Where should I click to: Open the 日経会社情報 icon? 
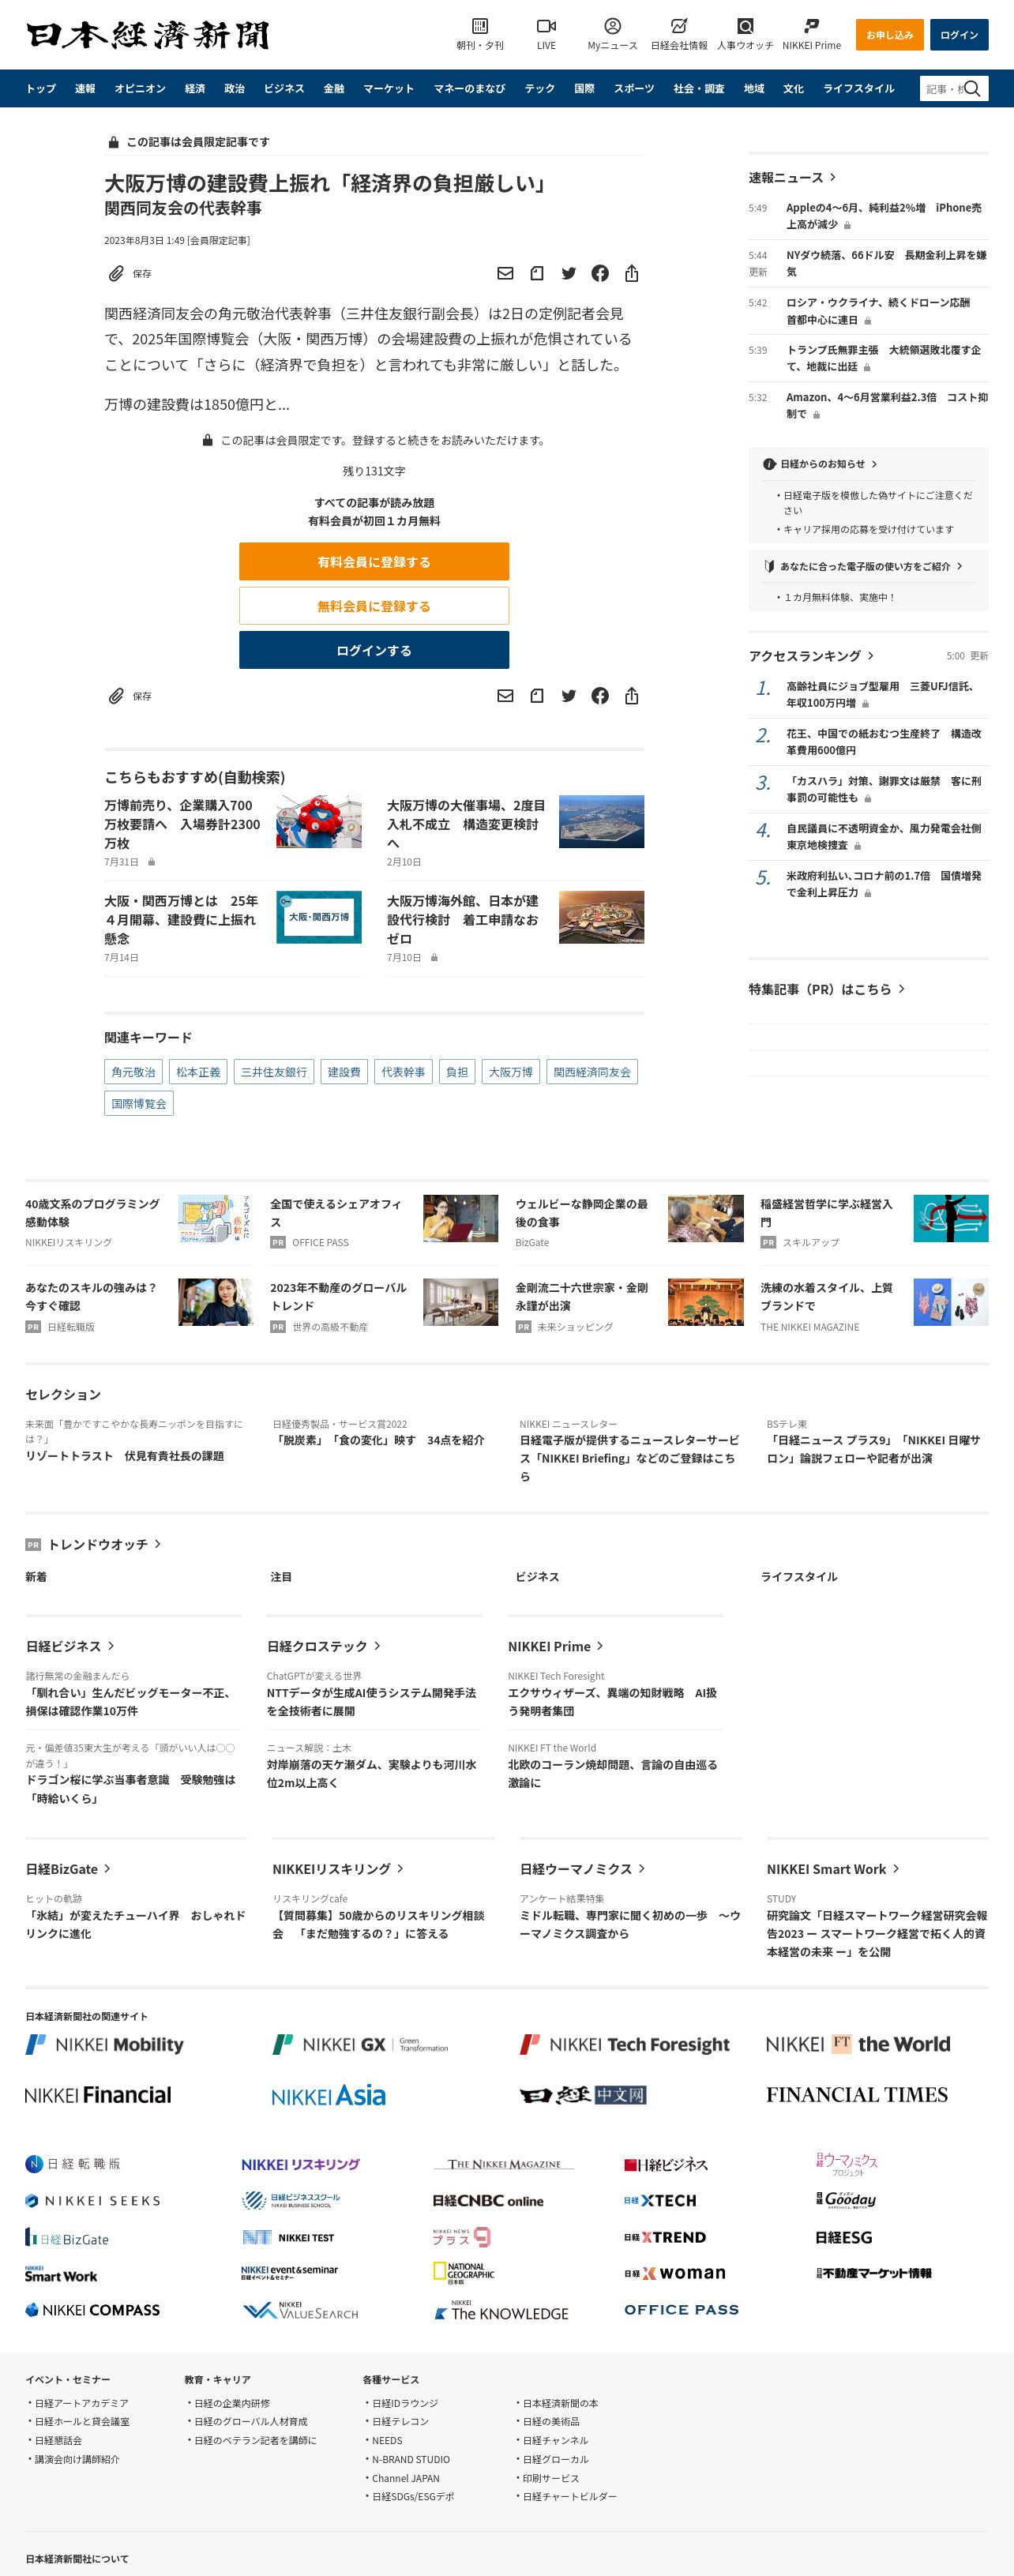point(679,27)
